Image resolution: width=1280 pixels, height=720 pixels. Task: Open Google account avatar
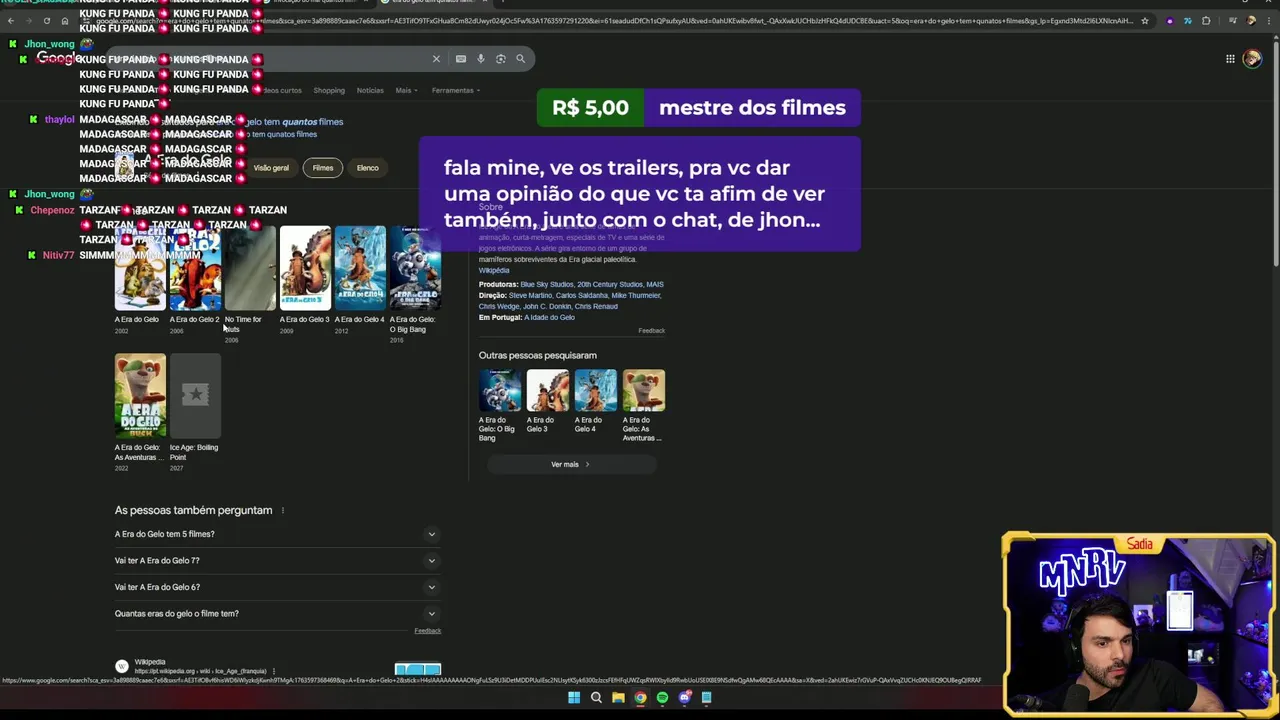pyautogui.click(x=1252, y=59)
